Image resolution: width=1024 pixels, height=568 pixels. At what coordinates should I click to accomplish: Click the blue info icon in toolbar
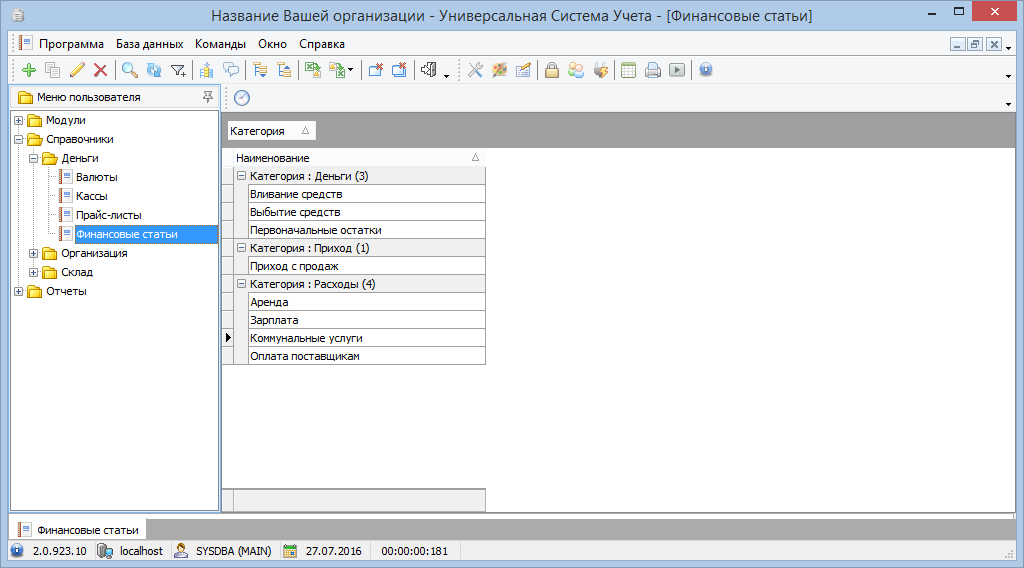706,70
